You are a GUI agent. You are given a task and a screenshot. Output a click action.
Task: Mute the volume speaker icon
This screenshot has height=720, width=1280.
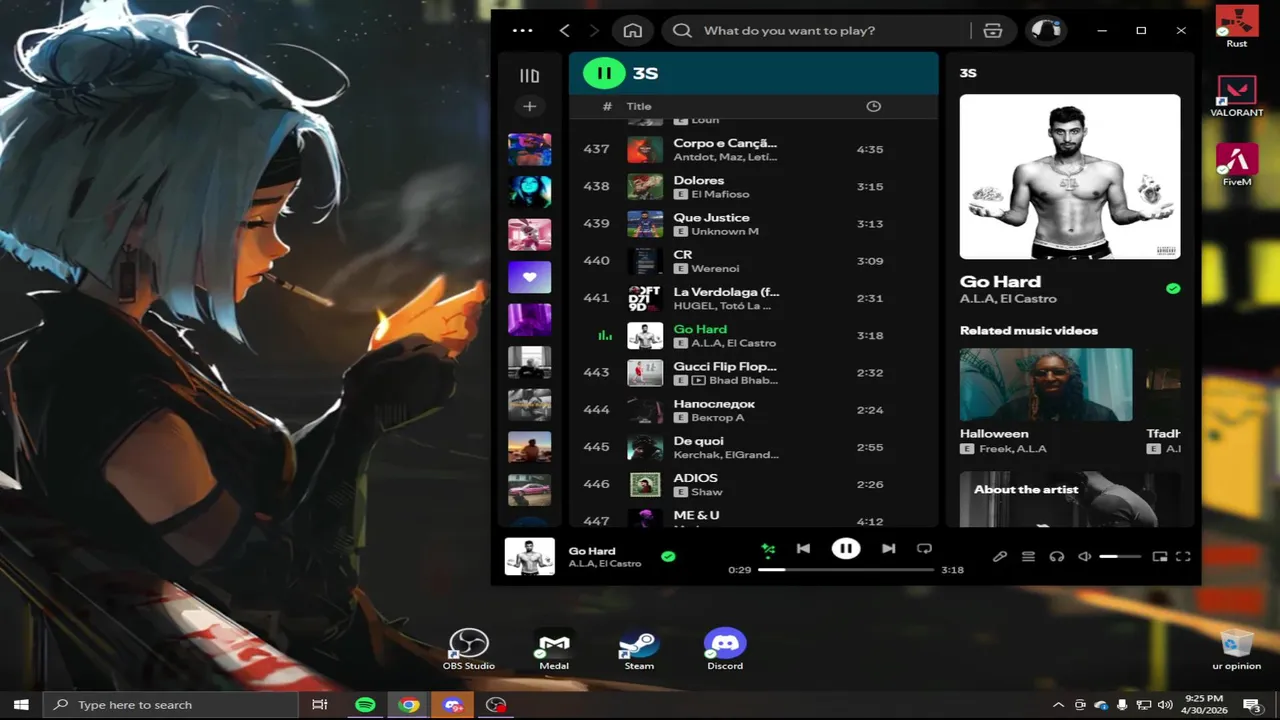pyautogui.click(x=1084, y=557)
